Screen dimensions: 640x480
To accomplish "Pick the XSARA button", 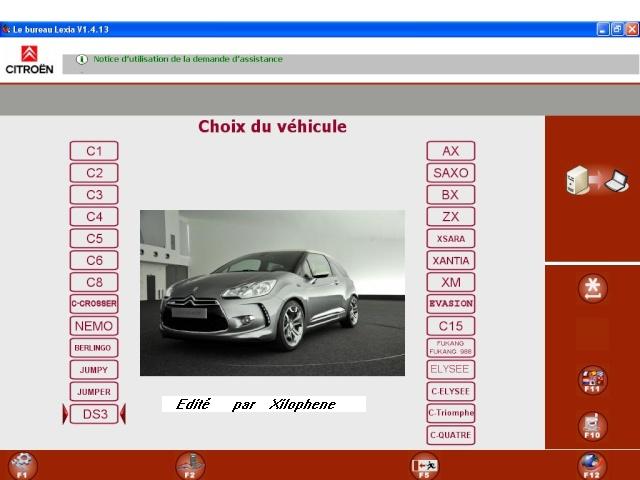I will [451, 238].
